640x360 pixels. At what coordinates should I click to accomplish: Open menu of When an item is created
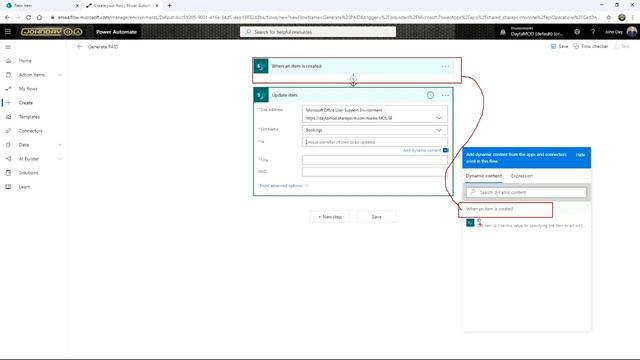pyautogui.click(x=445, y=66)
